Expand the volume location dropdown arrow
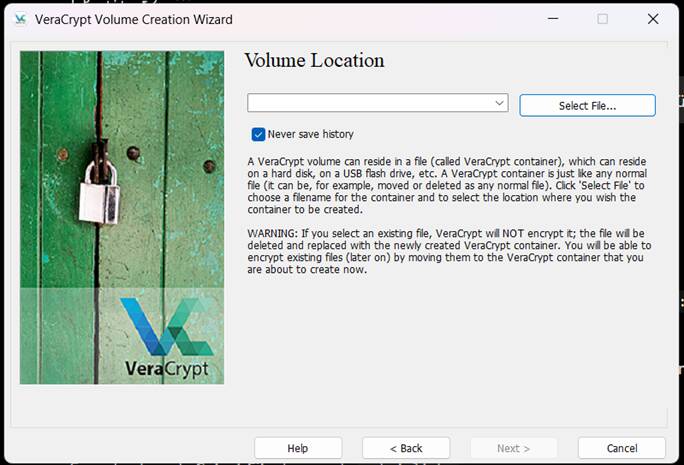This screenshot has width=684, height=465. pos(499,103)
